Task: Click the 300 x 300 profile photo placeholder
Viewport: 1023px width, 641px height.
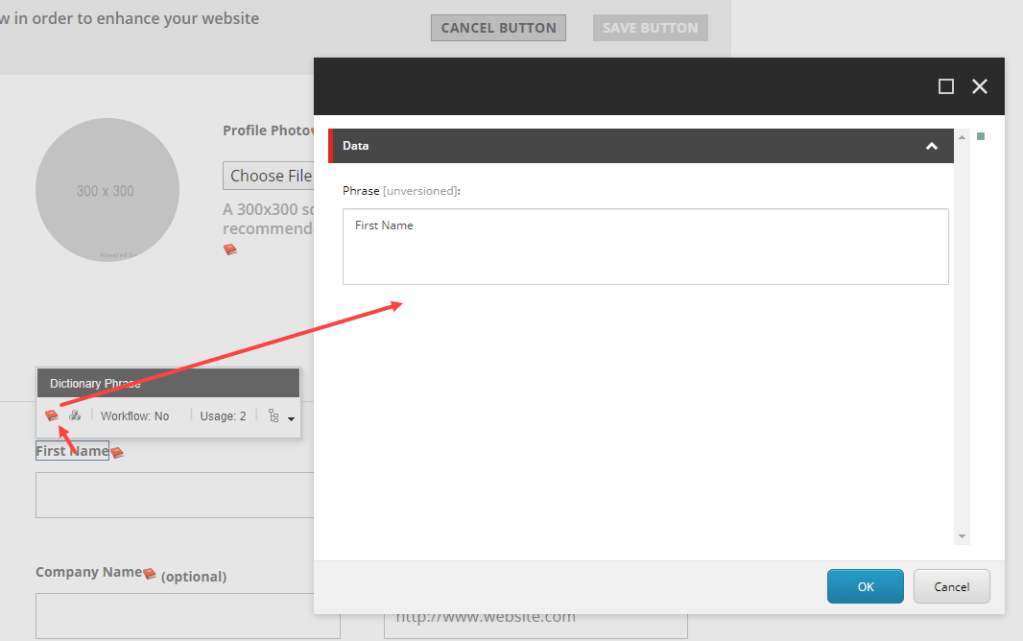Action: [107, 191]
